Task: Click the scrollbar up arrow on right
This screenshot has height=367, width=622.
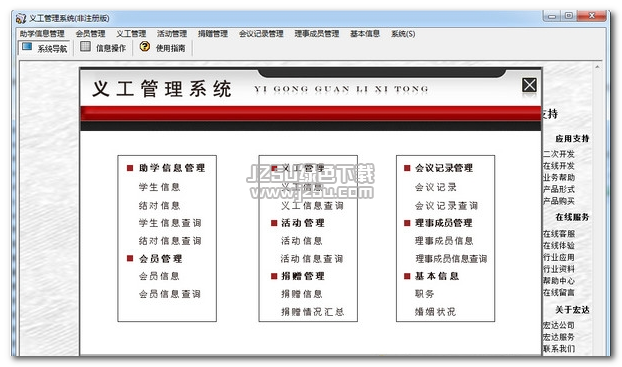Action: (597, 67)
